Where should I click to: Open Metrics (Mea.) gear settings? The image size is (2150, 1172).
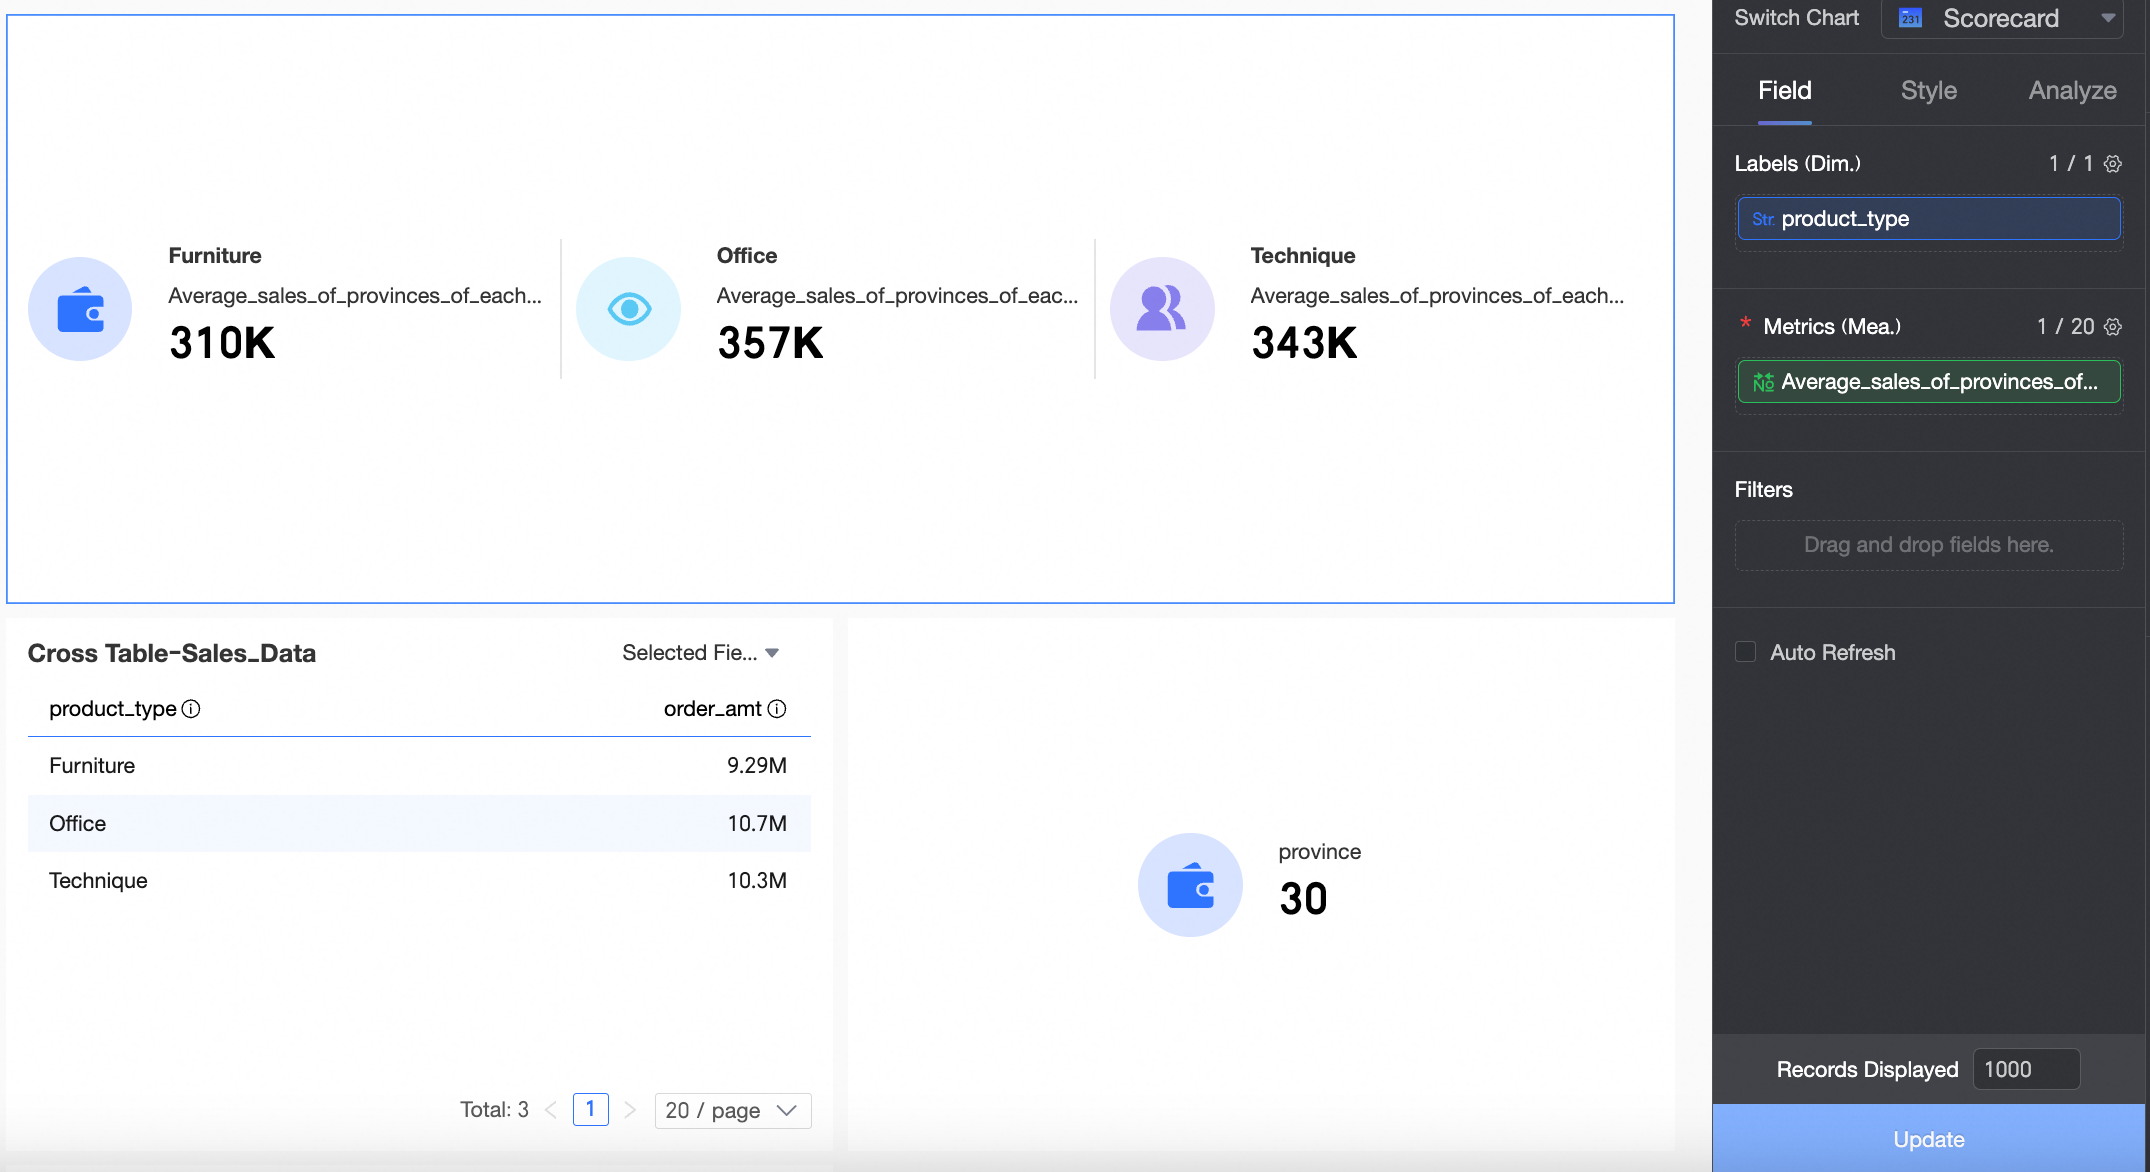click(x=2113, y=327)
